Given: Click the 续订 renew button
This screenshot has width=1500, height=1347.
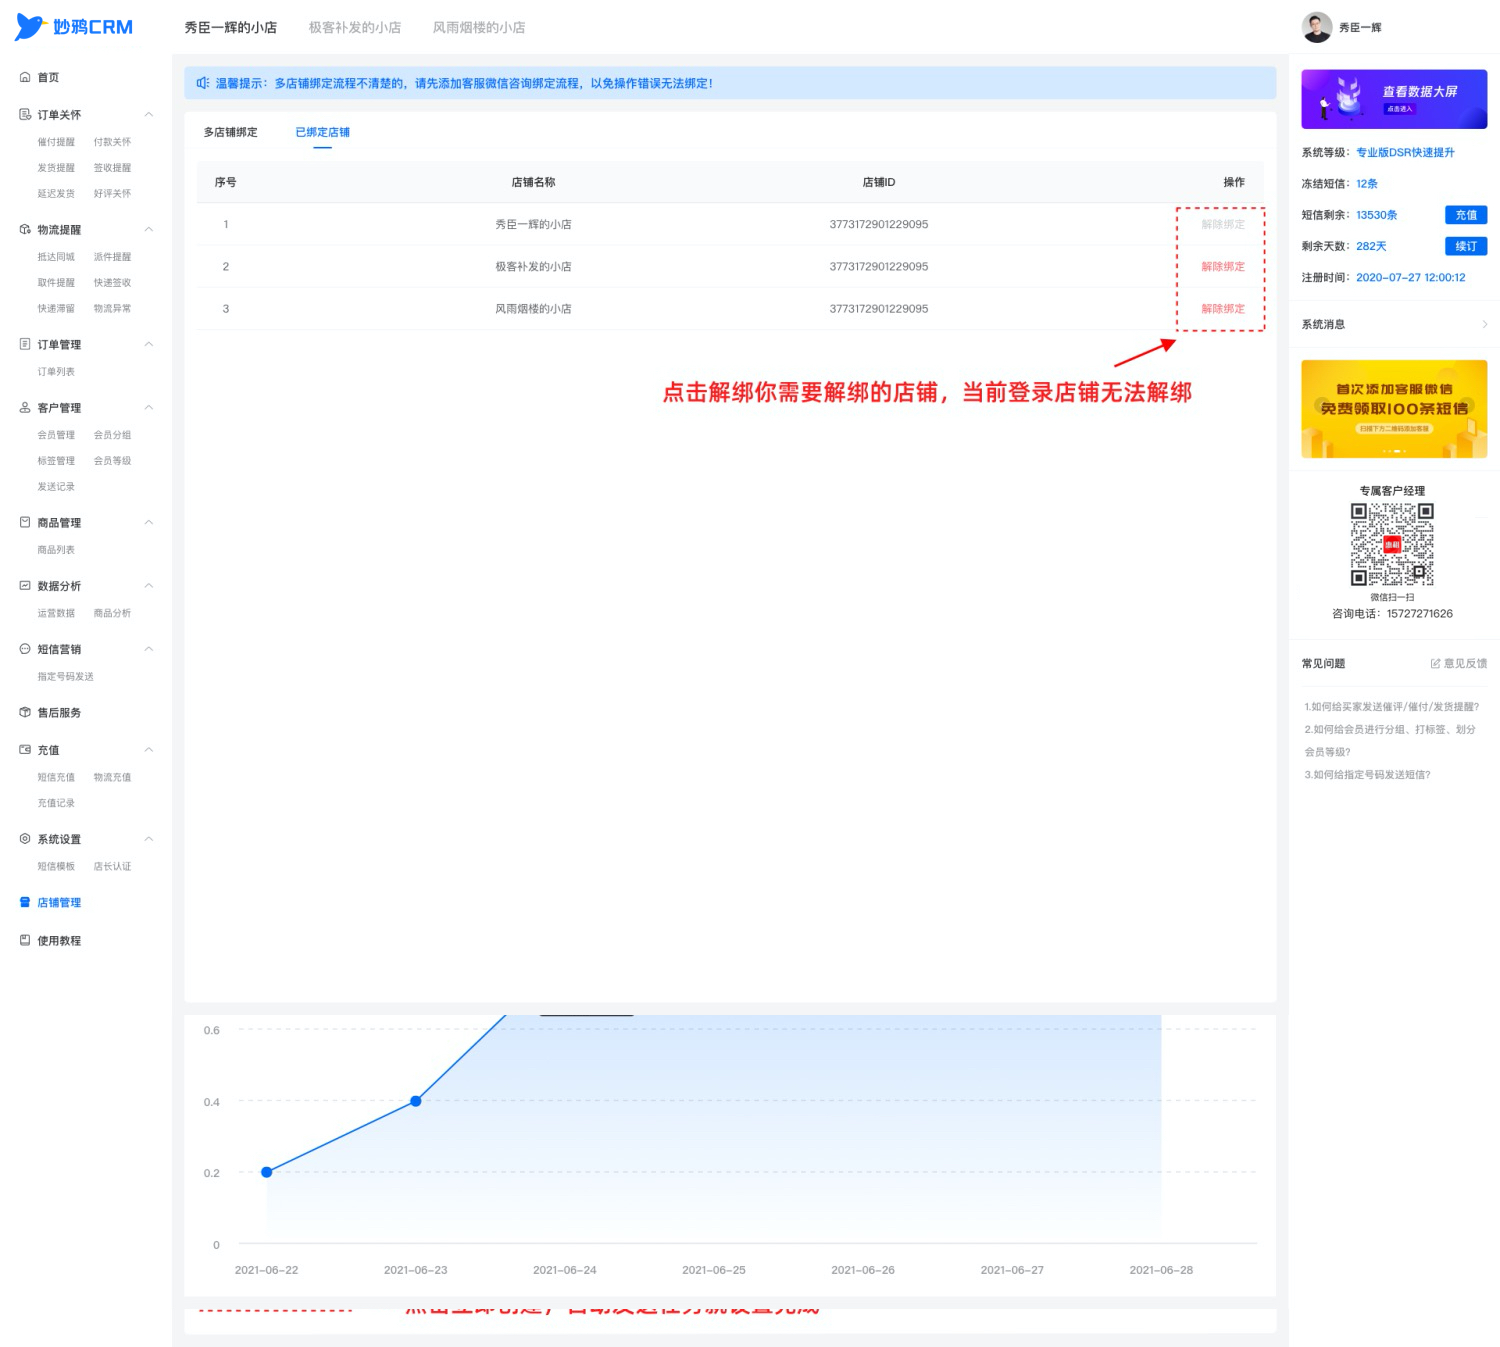Looking at the screenshot, I should point(1466,246).
